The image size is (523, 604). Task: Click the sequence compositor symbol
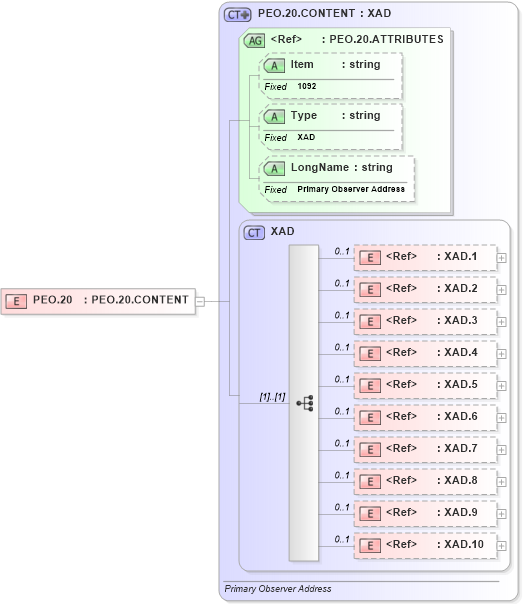[x=305, y=403]
